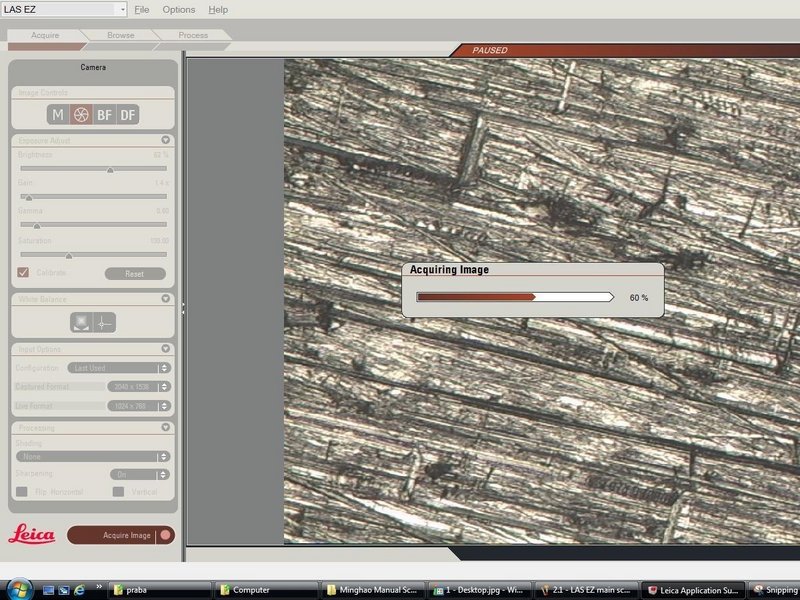Viewport: 800px width, 600px height.
Task: Click the live microscope image preview
Action: pyautogui.click(x=542, y=301)
